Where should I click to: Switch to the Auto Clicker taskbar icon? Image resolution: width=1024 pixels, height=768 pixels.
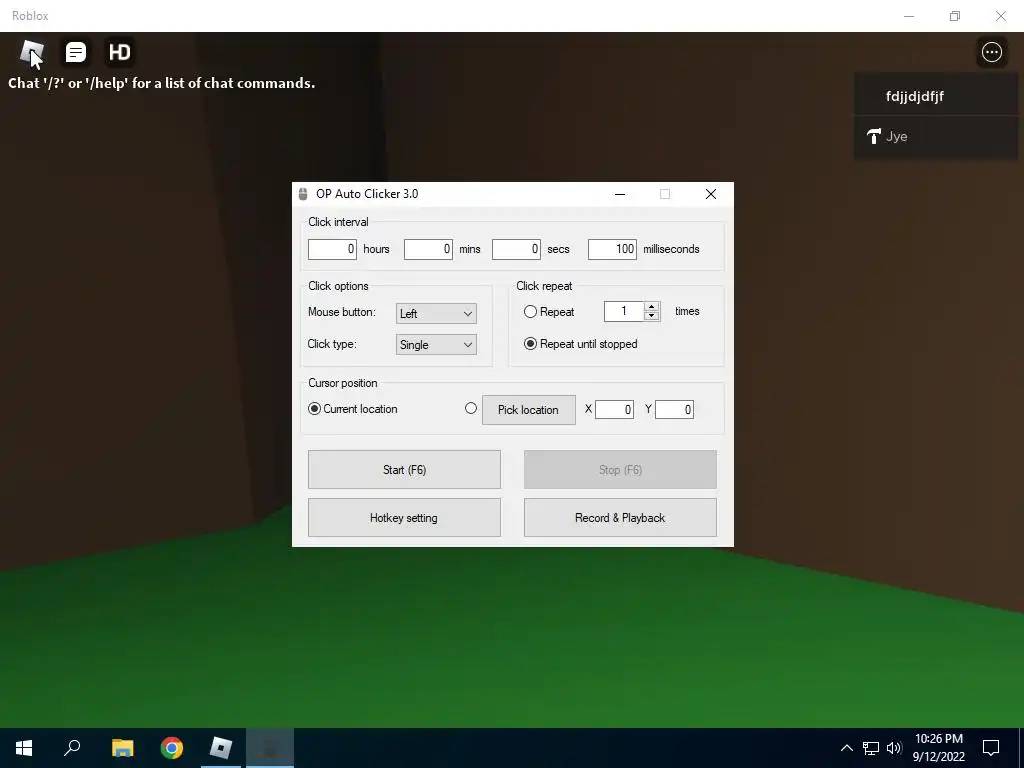point(270,748)
